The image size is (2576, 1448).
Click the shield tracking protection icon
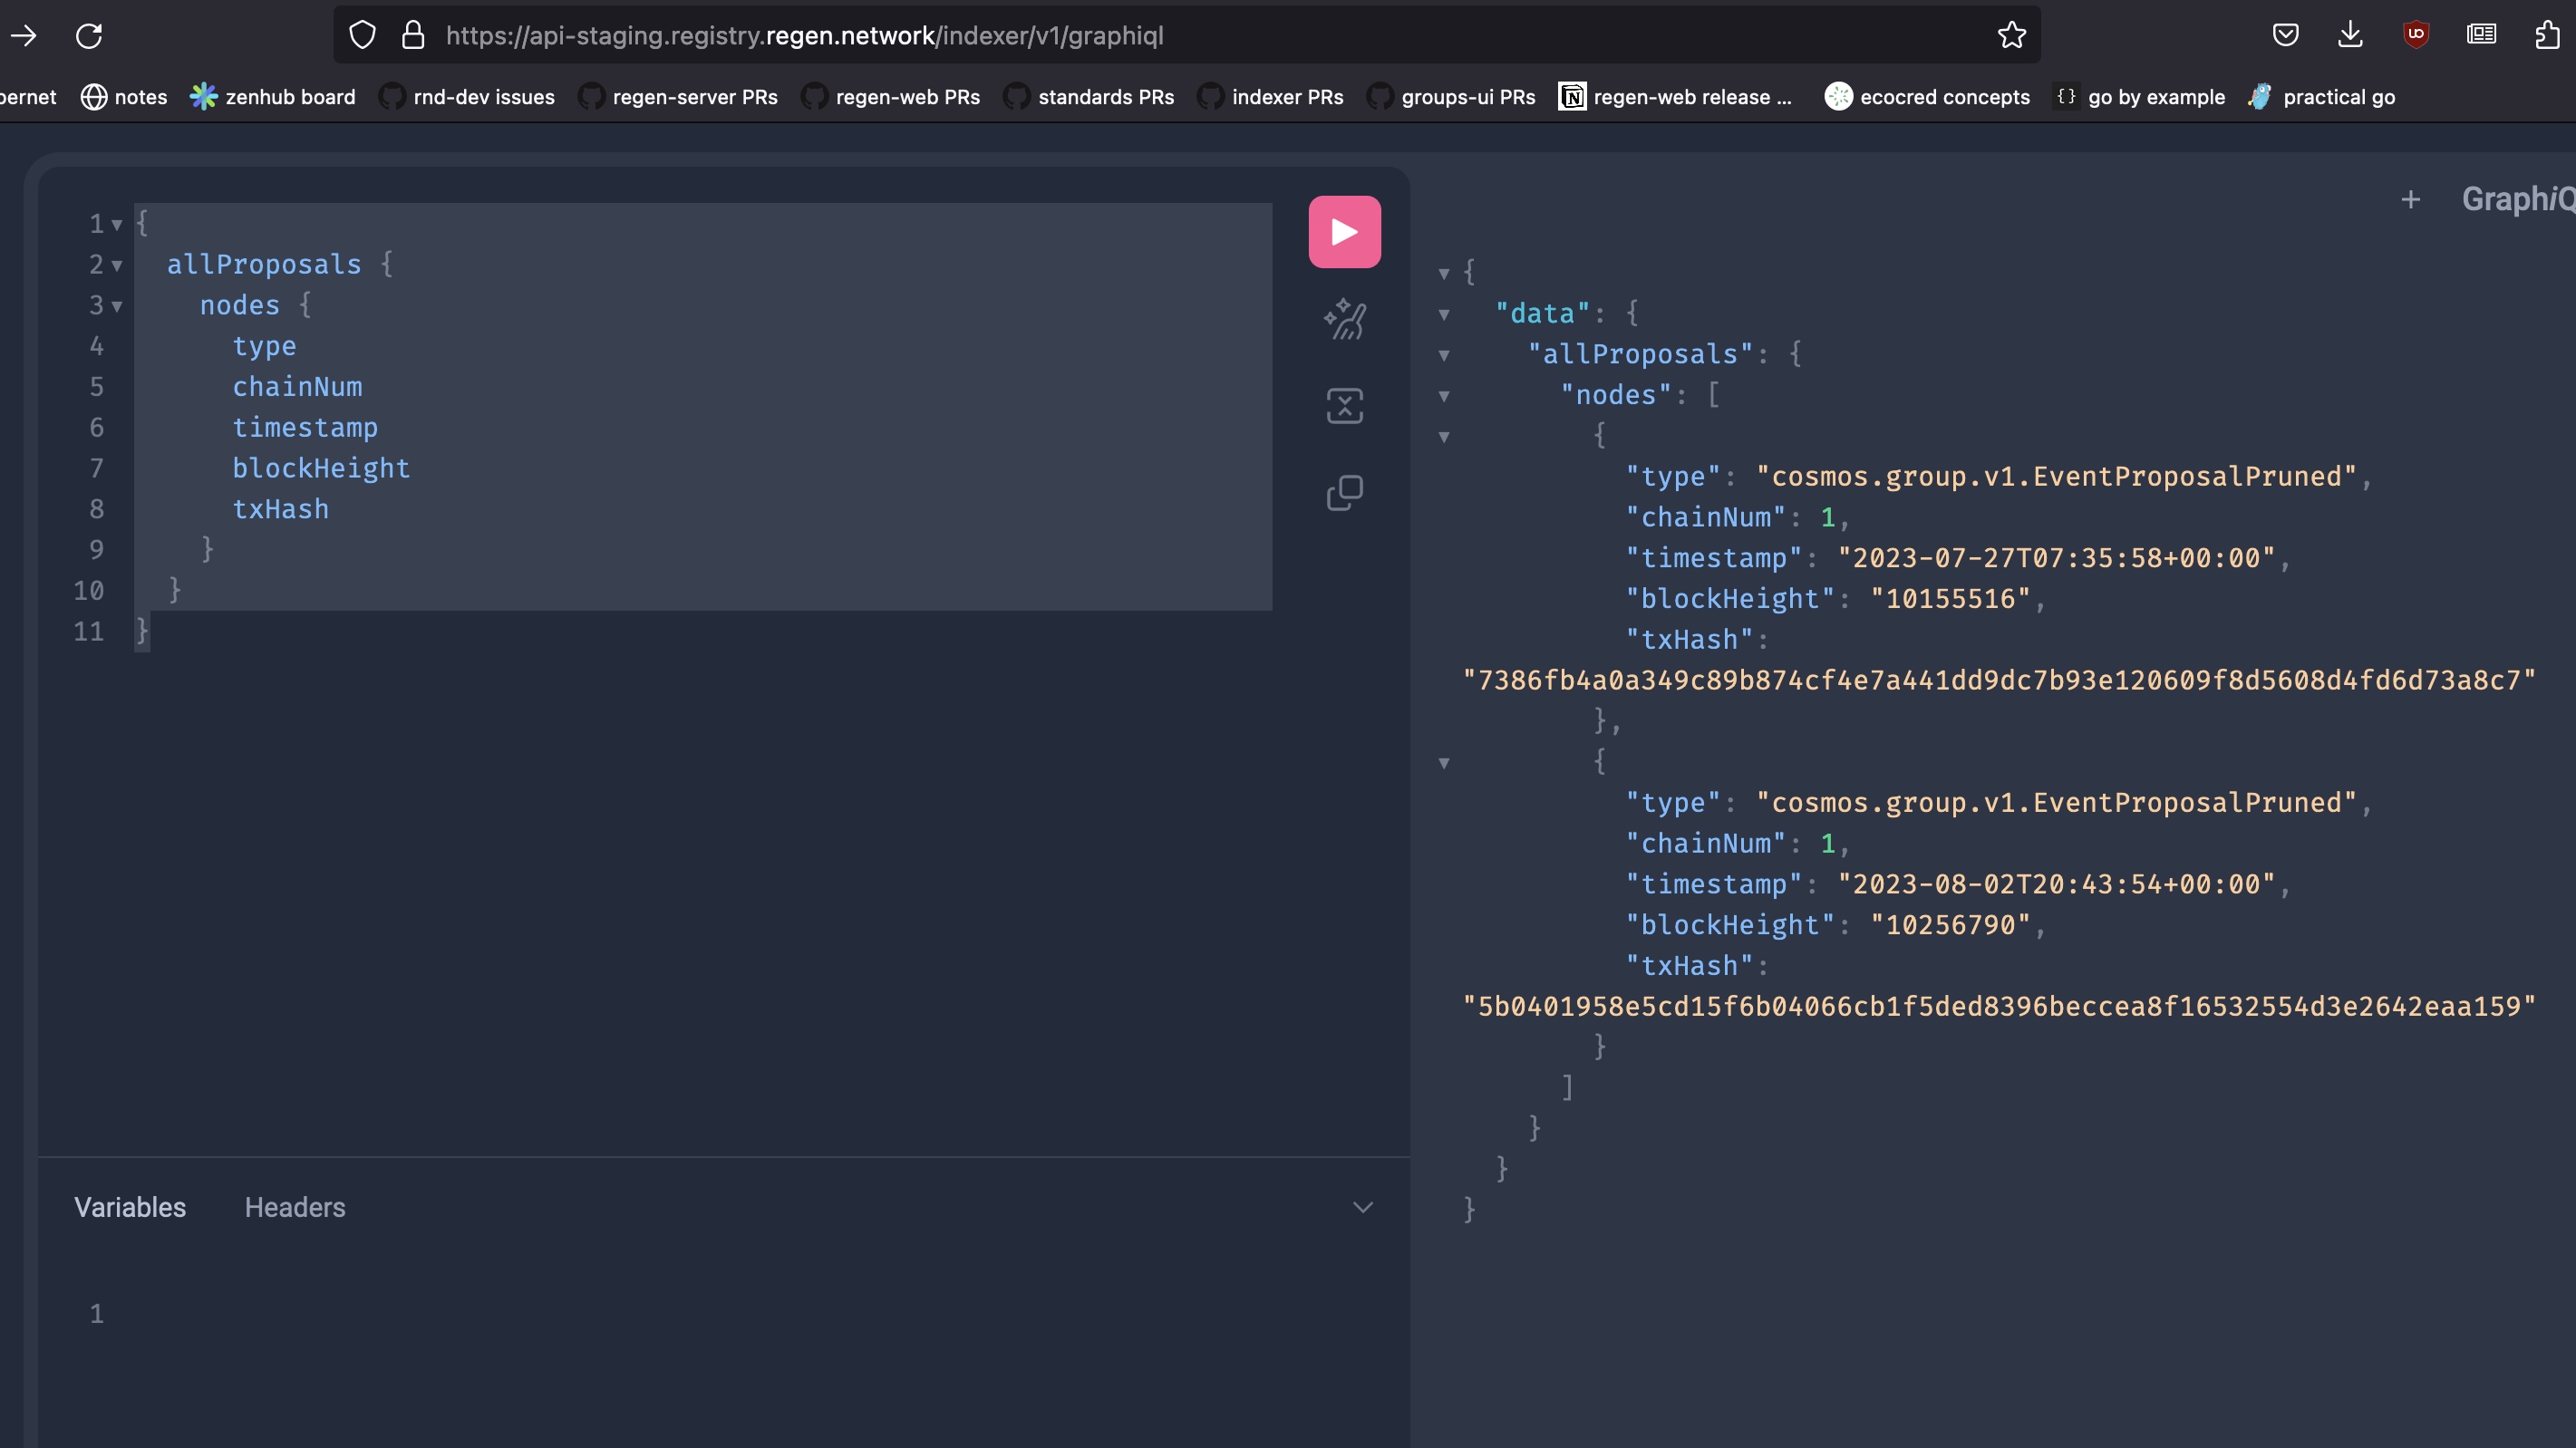click(362, 36)
